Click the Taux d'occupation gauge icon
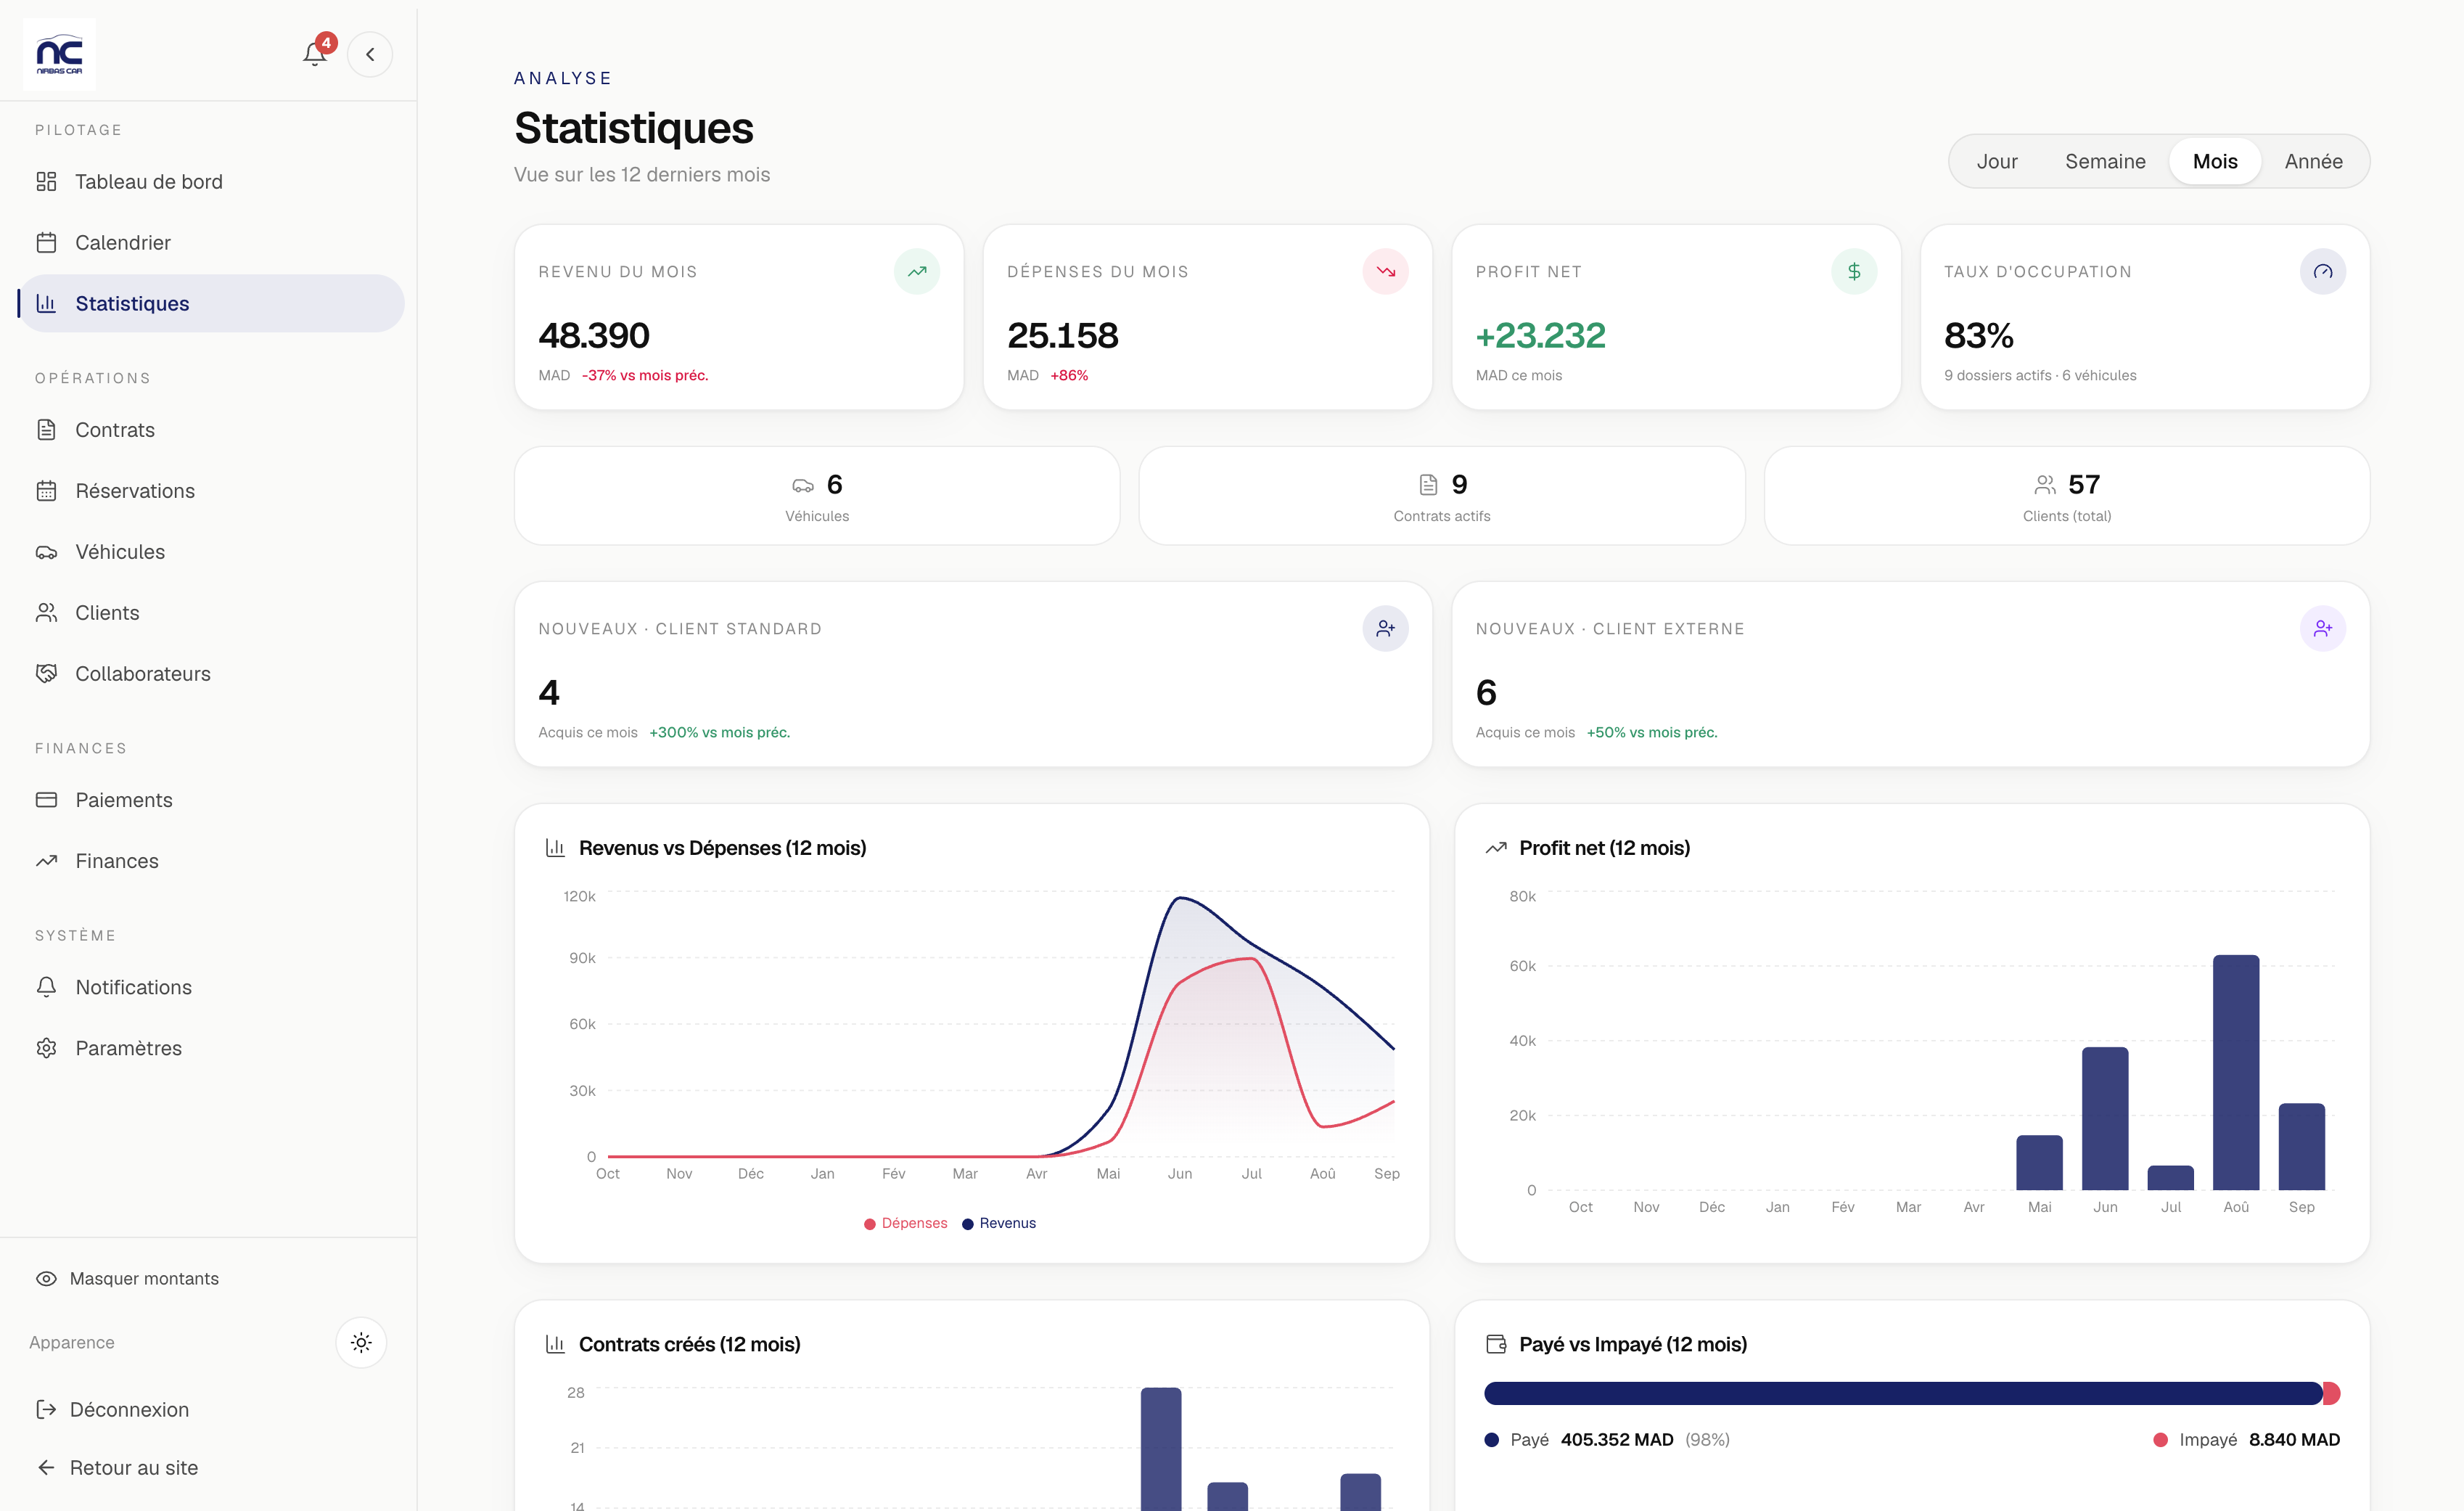 click(2323, 272)
